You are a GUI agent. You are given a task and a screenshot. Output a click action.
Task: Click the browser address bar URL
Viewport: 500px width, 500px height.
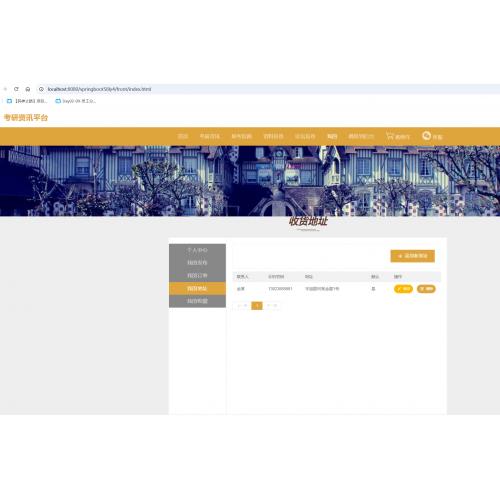point(99,89)
